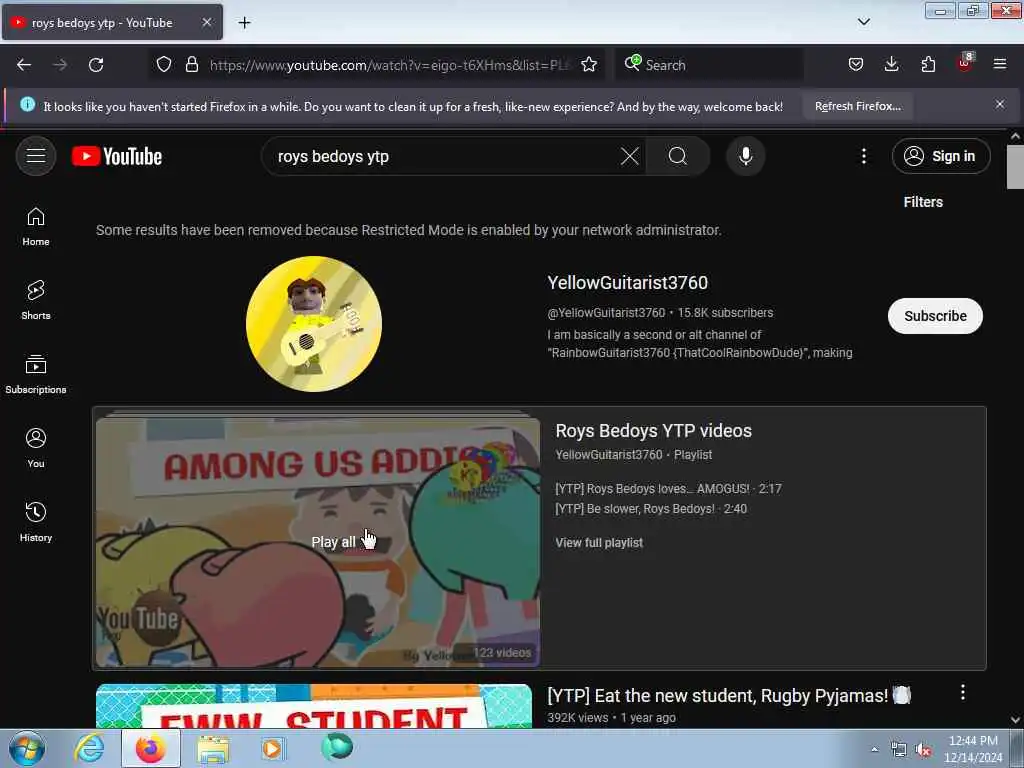This screenshot has width=1024, height=768.
Task: Click YellowGuitarist3760 under the playlist title
Action: 609,455
